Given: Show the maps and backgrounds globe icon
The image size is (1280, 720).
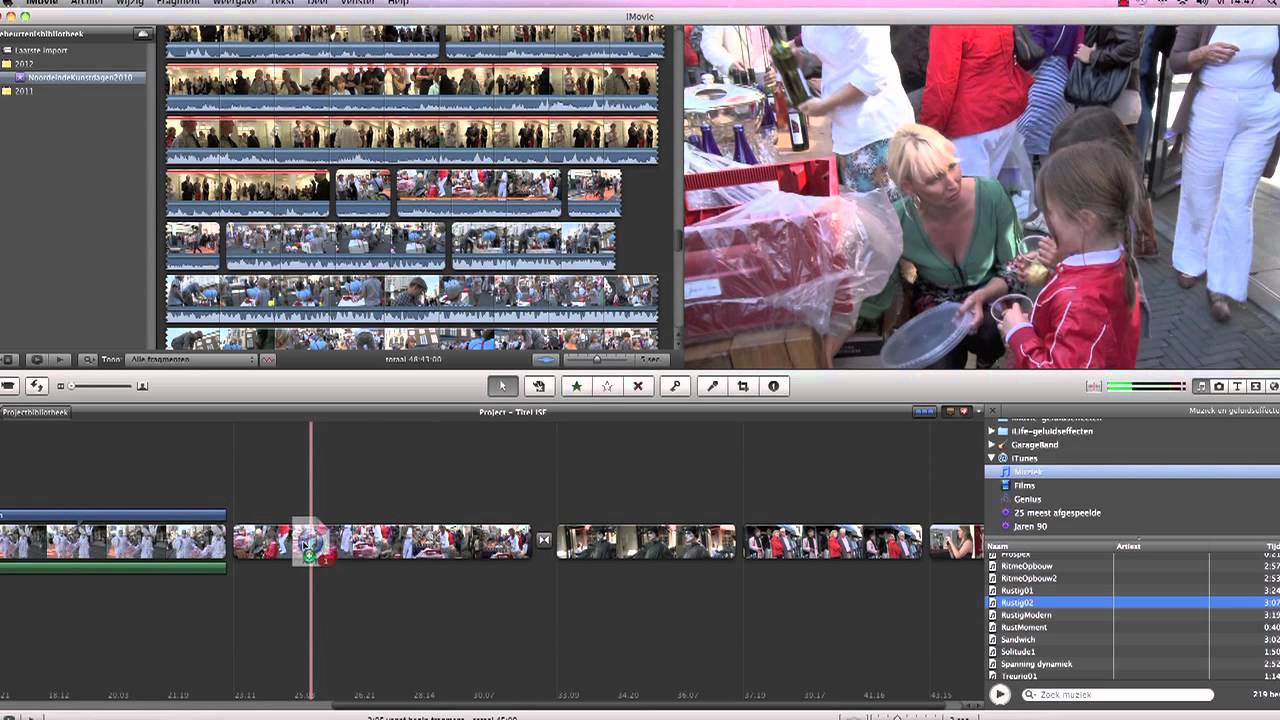Looking at the screenshot, I should (1273, 386).
